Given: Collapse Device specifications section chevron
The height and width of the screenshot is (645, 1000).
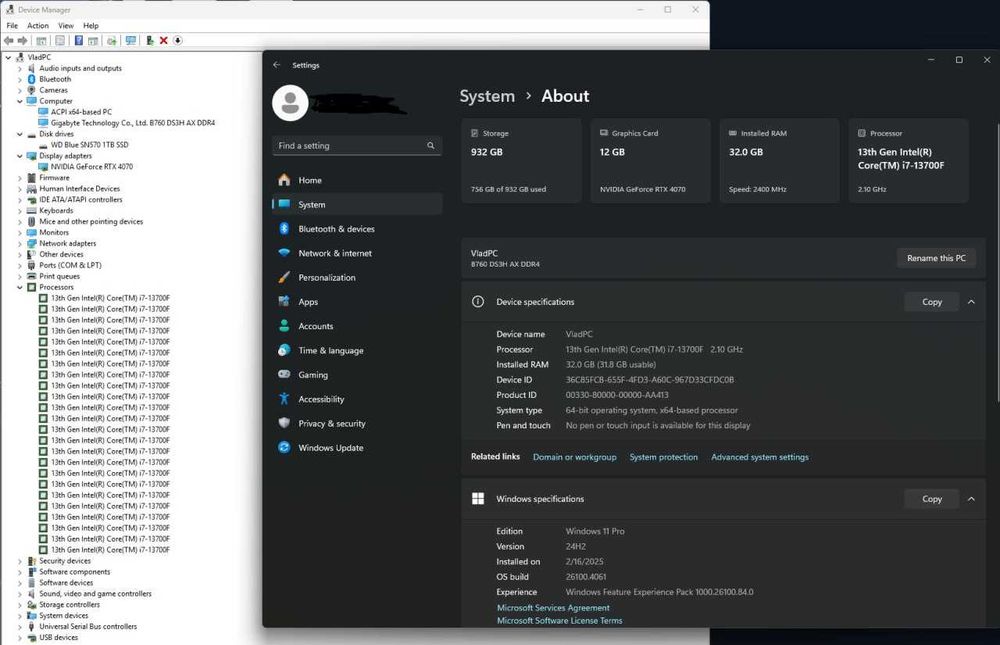Looking at the screenshot, I should [971, 302].
